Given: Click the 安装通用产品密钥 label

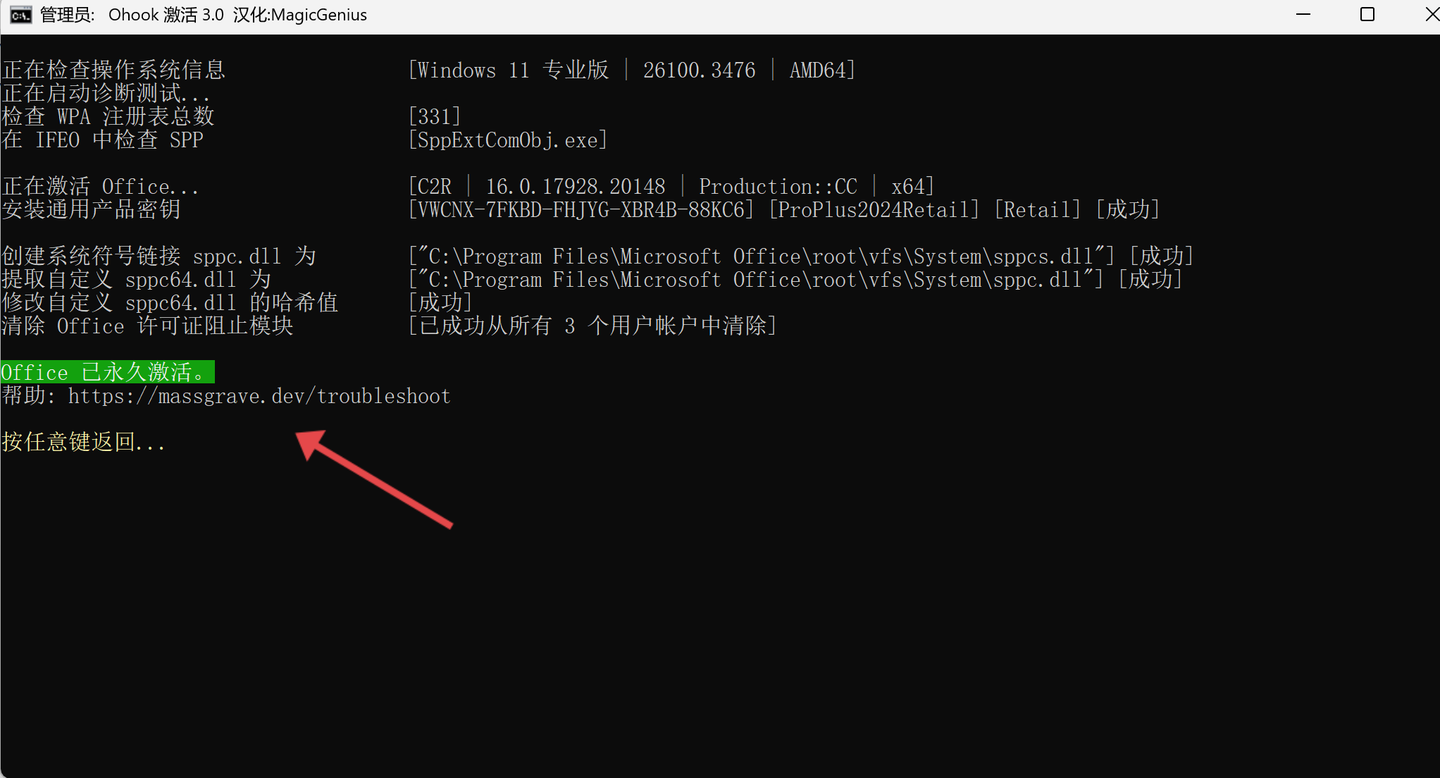Looking at the screenshot, I should pos(91,210).
